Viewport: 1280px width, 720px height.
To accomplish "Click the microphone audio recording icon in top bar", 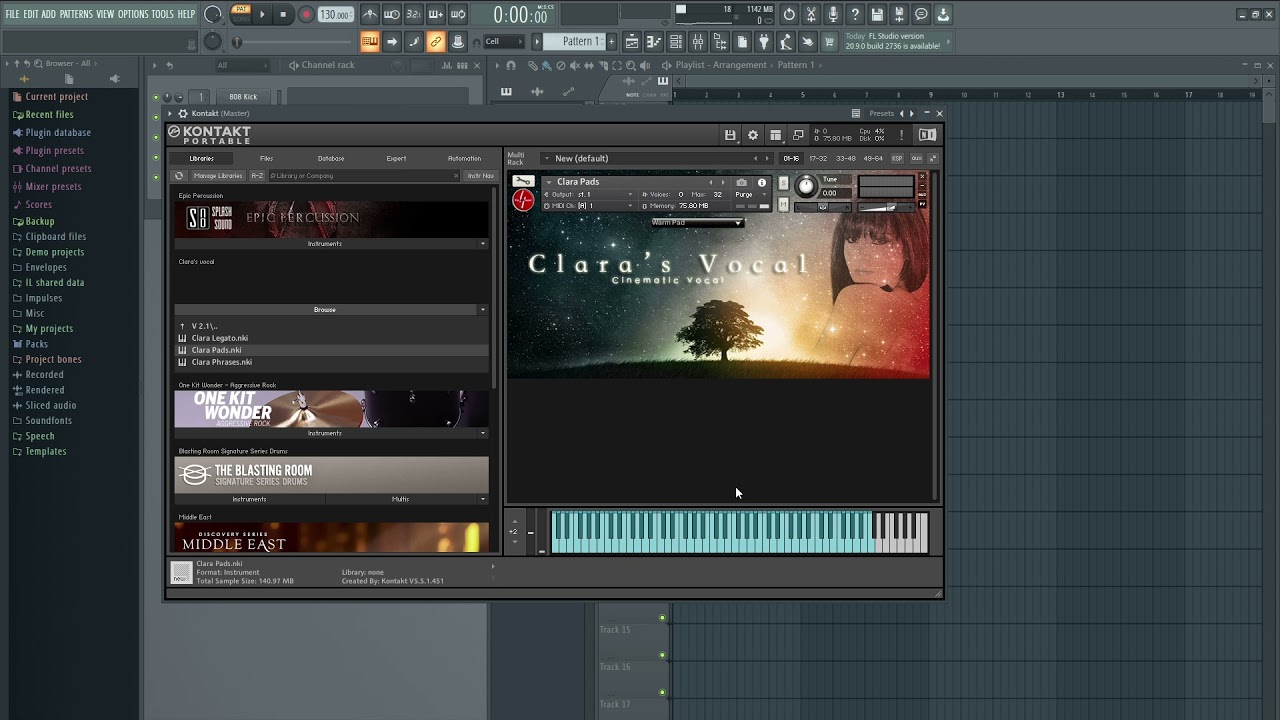I will (x=833, y=14).
